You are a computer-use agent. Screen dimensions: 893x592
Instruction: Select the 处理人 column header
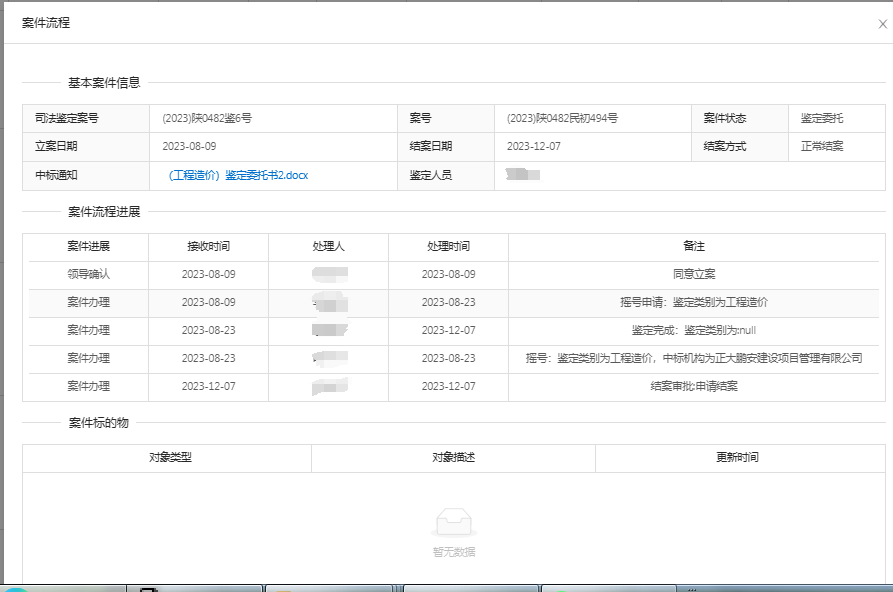328,246
